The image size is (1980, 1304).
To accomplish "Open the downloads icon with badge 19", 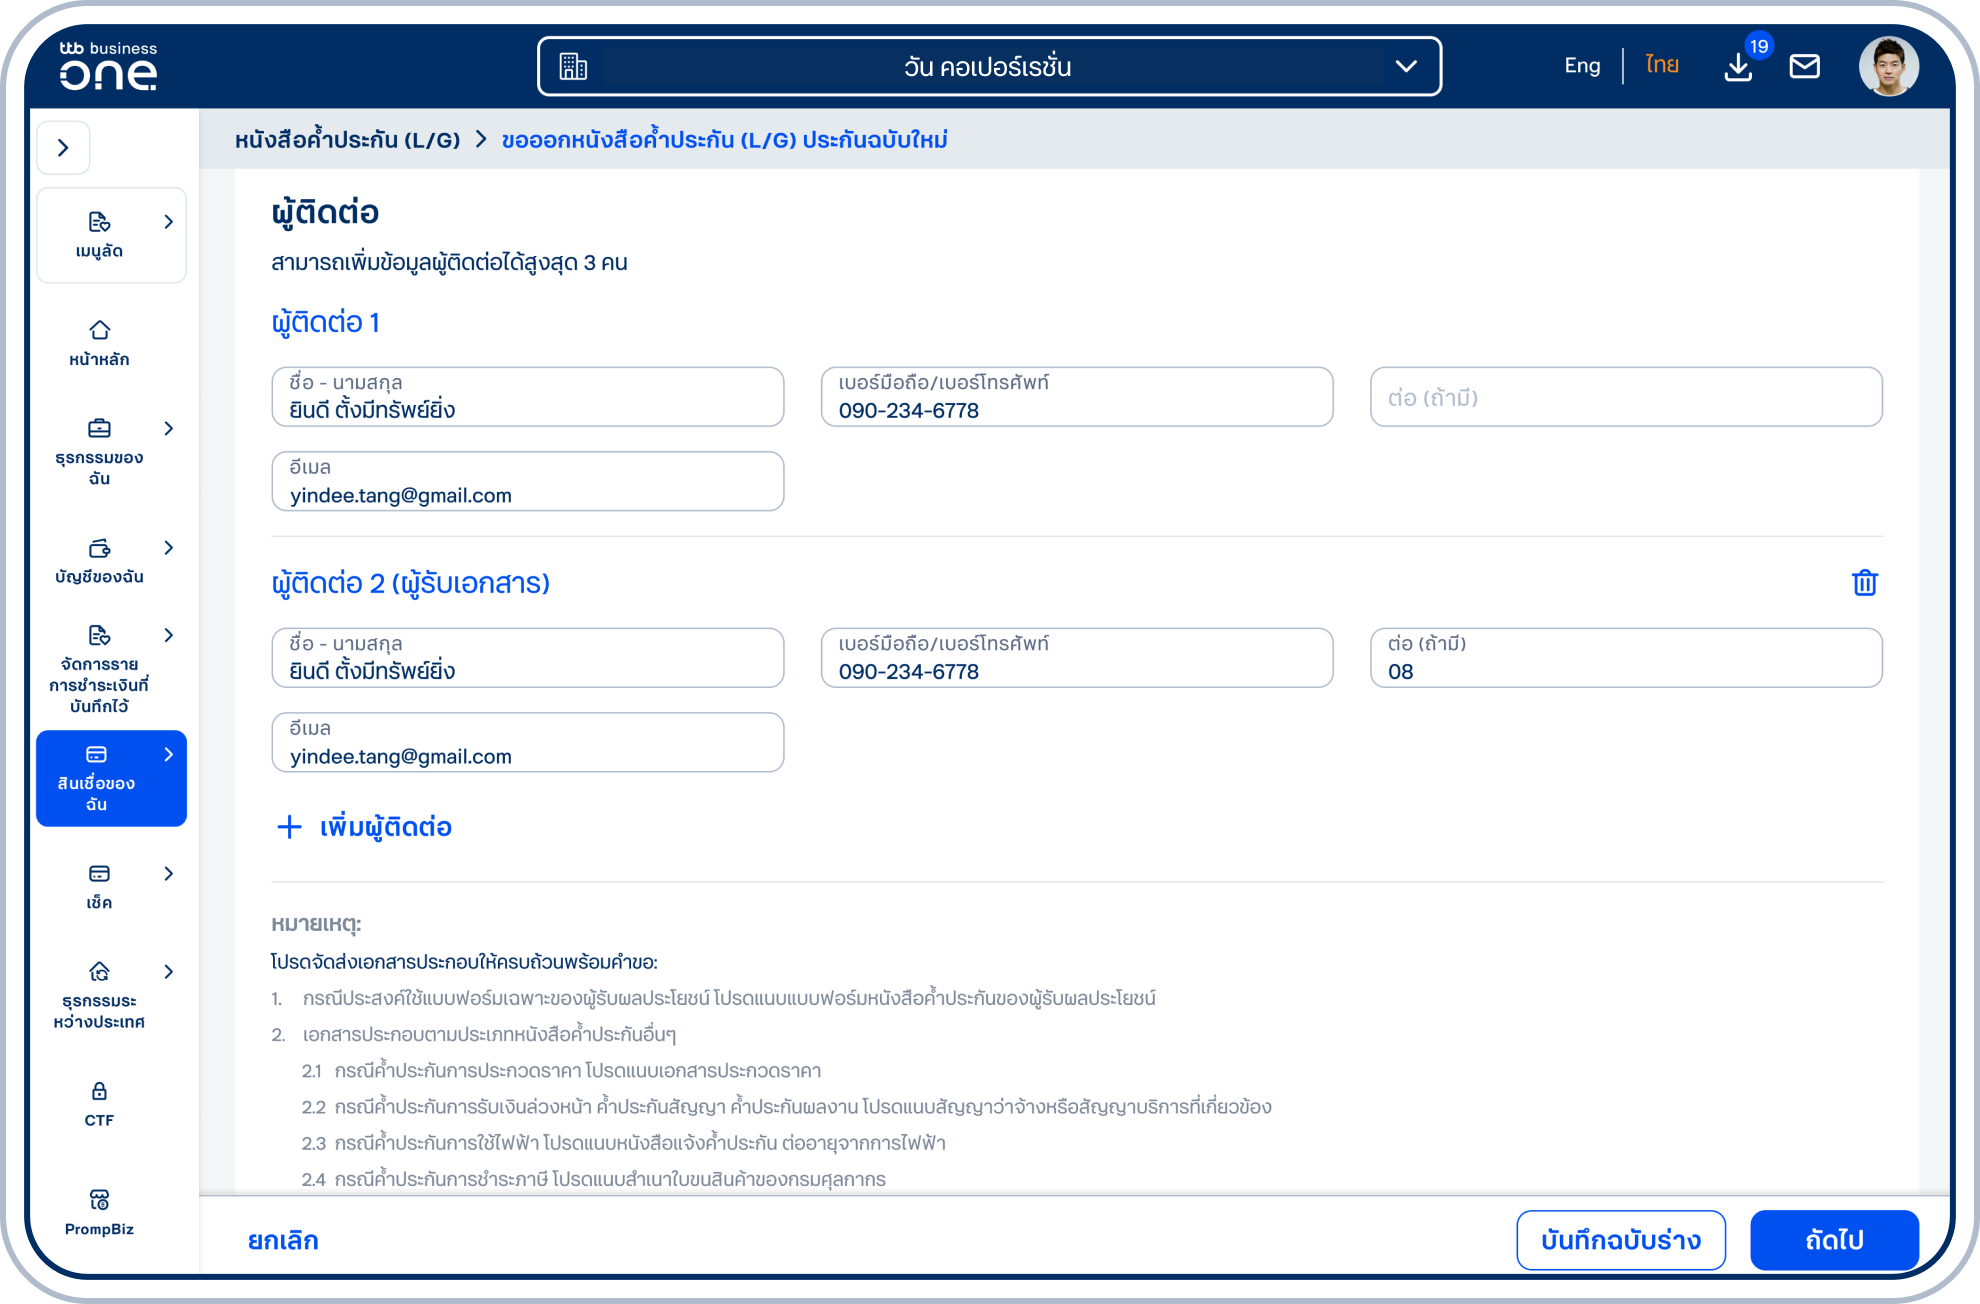I will click(1738, 67).
